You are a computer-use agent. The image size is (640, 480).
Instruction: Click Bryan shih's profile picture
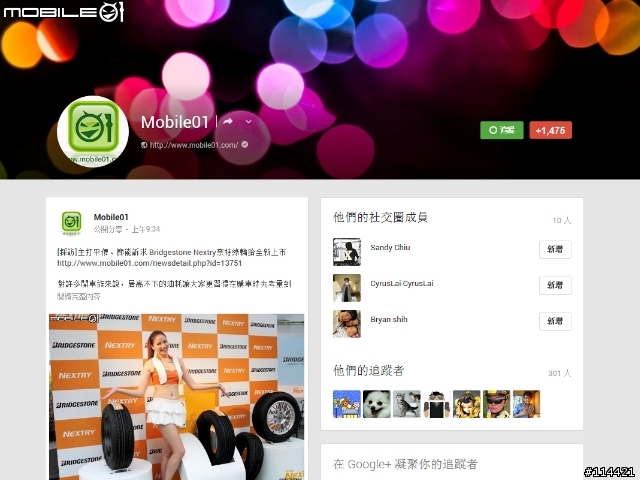[x=347, y=324]
